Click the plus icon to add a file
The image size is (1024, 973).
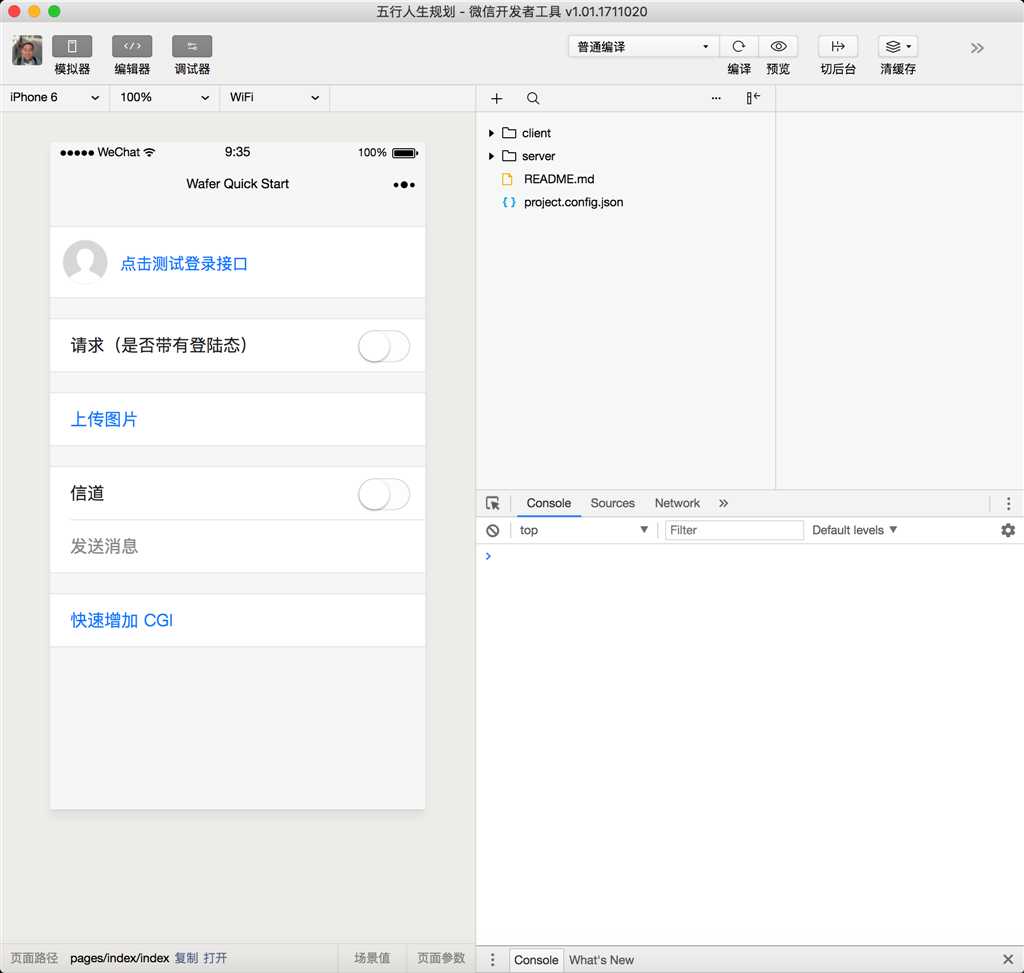coord(496,98)
